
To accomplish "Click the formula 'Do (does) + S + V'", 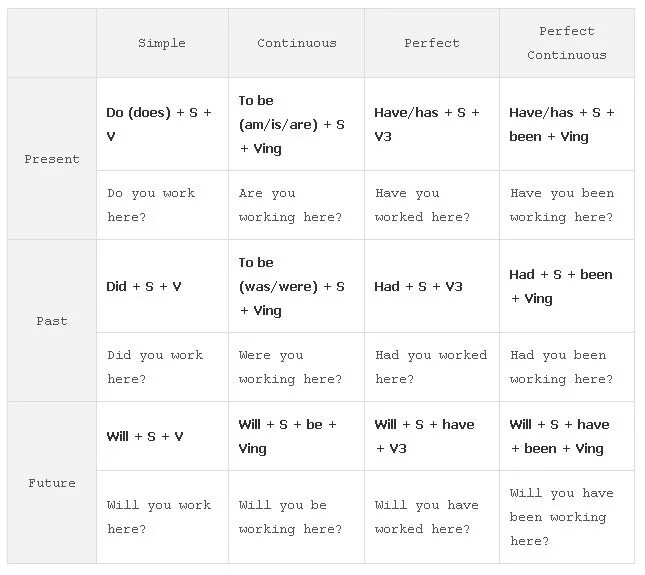I will point(160,124).
